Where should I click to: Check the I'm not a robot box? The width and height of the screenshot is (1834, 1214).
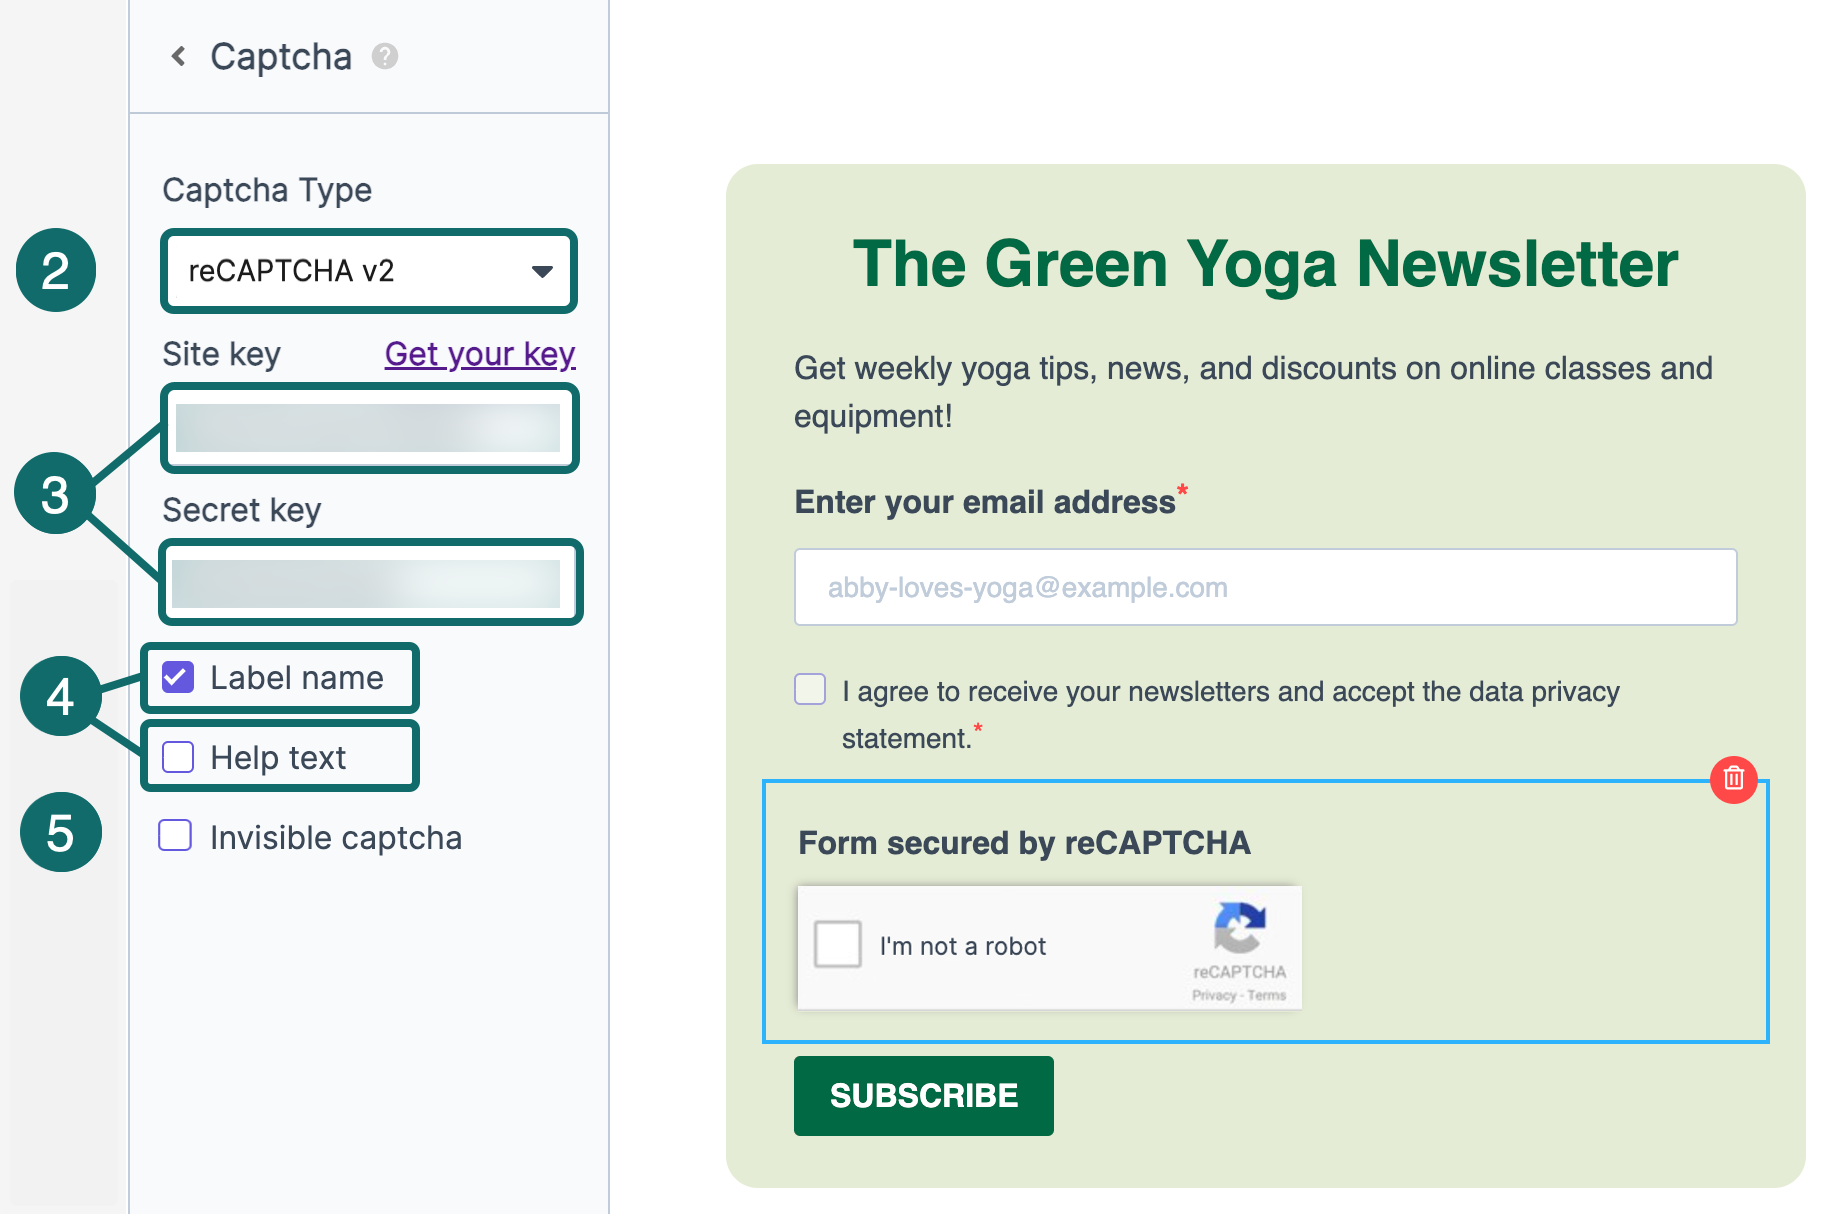point(838,944)
